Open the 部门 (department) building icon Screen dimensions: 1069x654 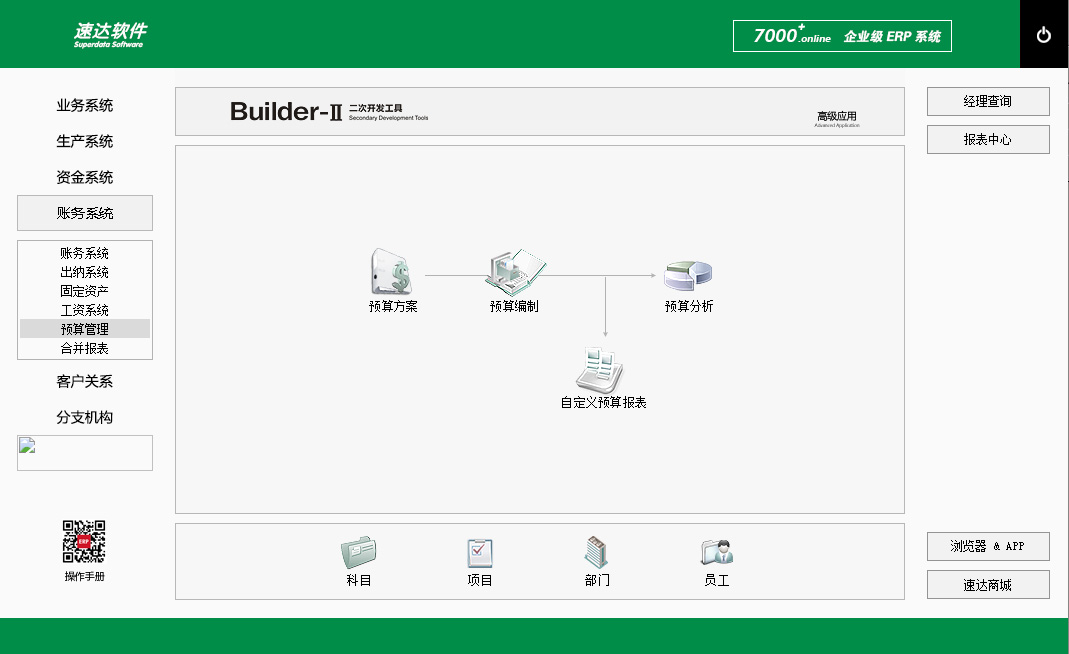pos(596,551)
